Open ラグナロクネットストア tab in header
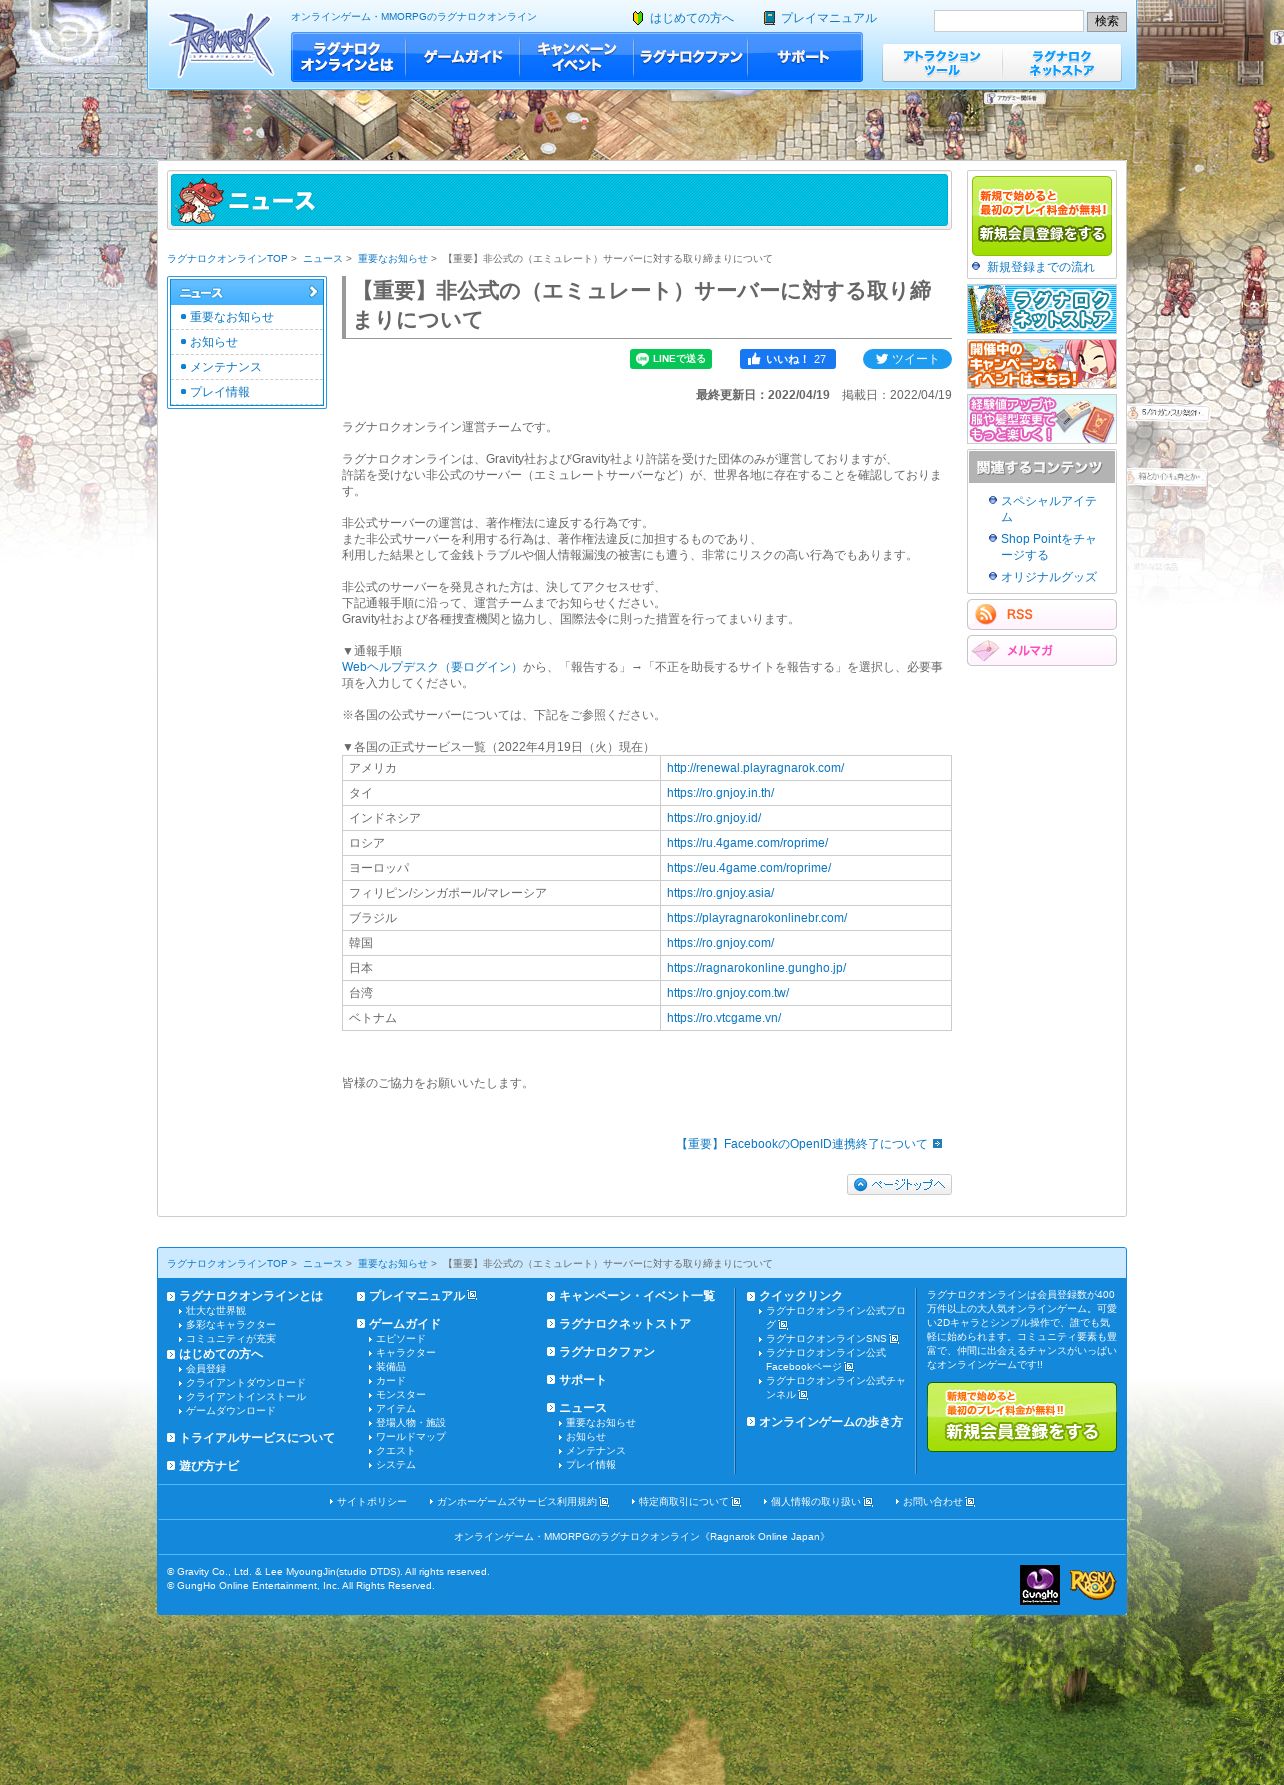The width and height of the screenshot is (1284, 1785). 1062,63
